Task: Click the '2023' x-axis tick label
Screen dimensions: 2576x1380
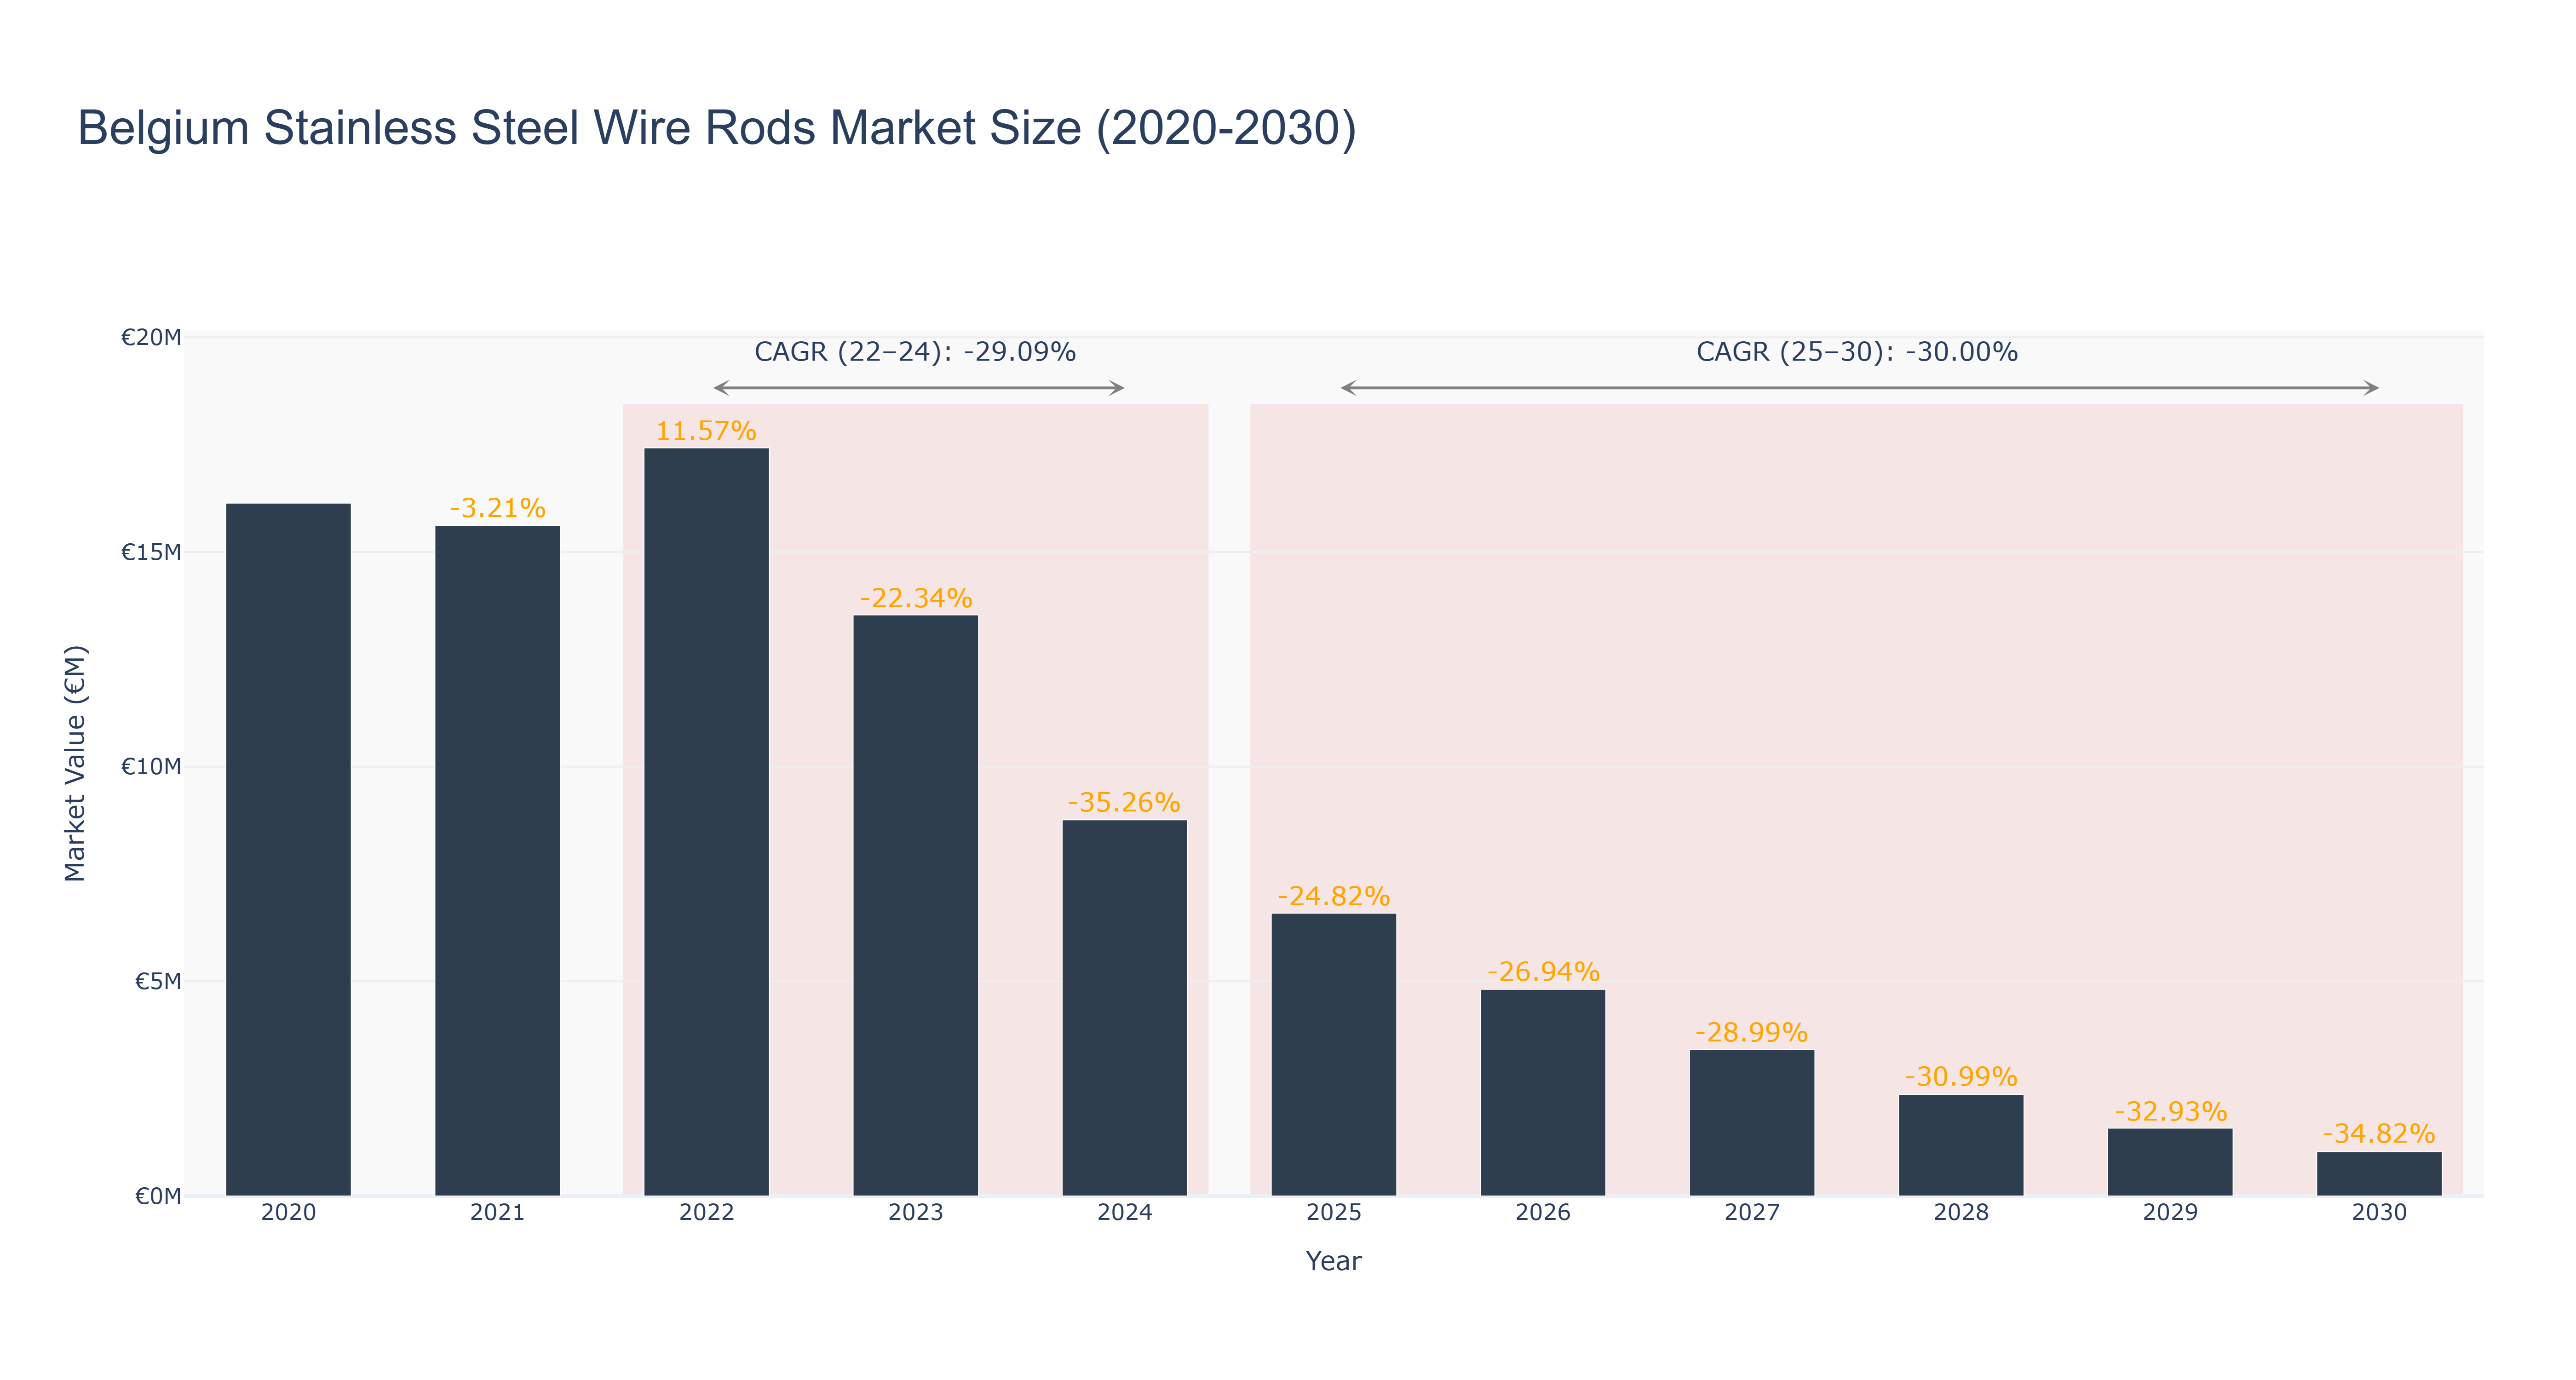Action: pos(915,1213)
